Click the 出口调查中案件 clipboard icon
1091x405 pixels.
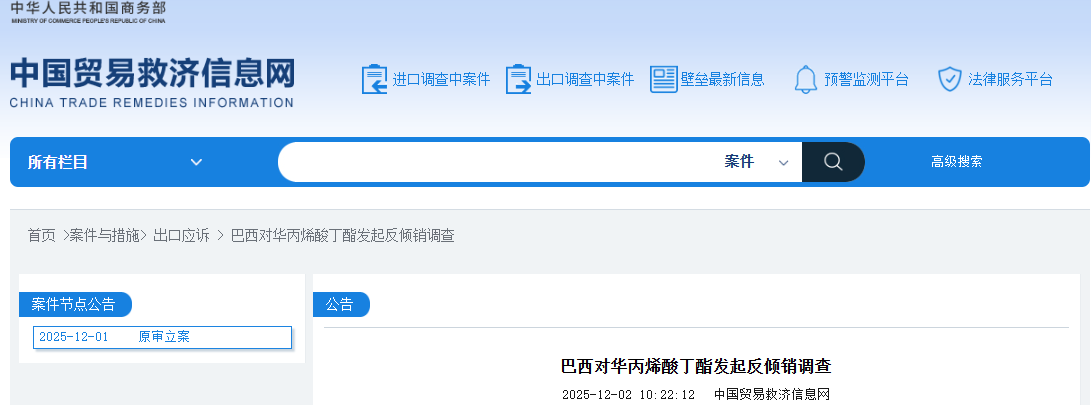(518, 79)
